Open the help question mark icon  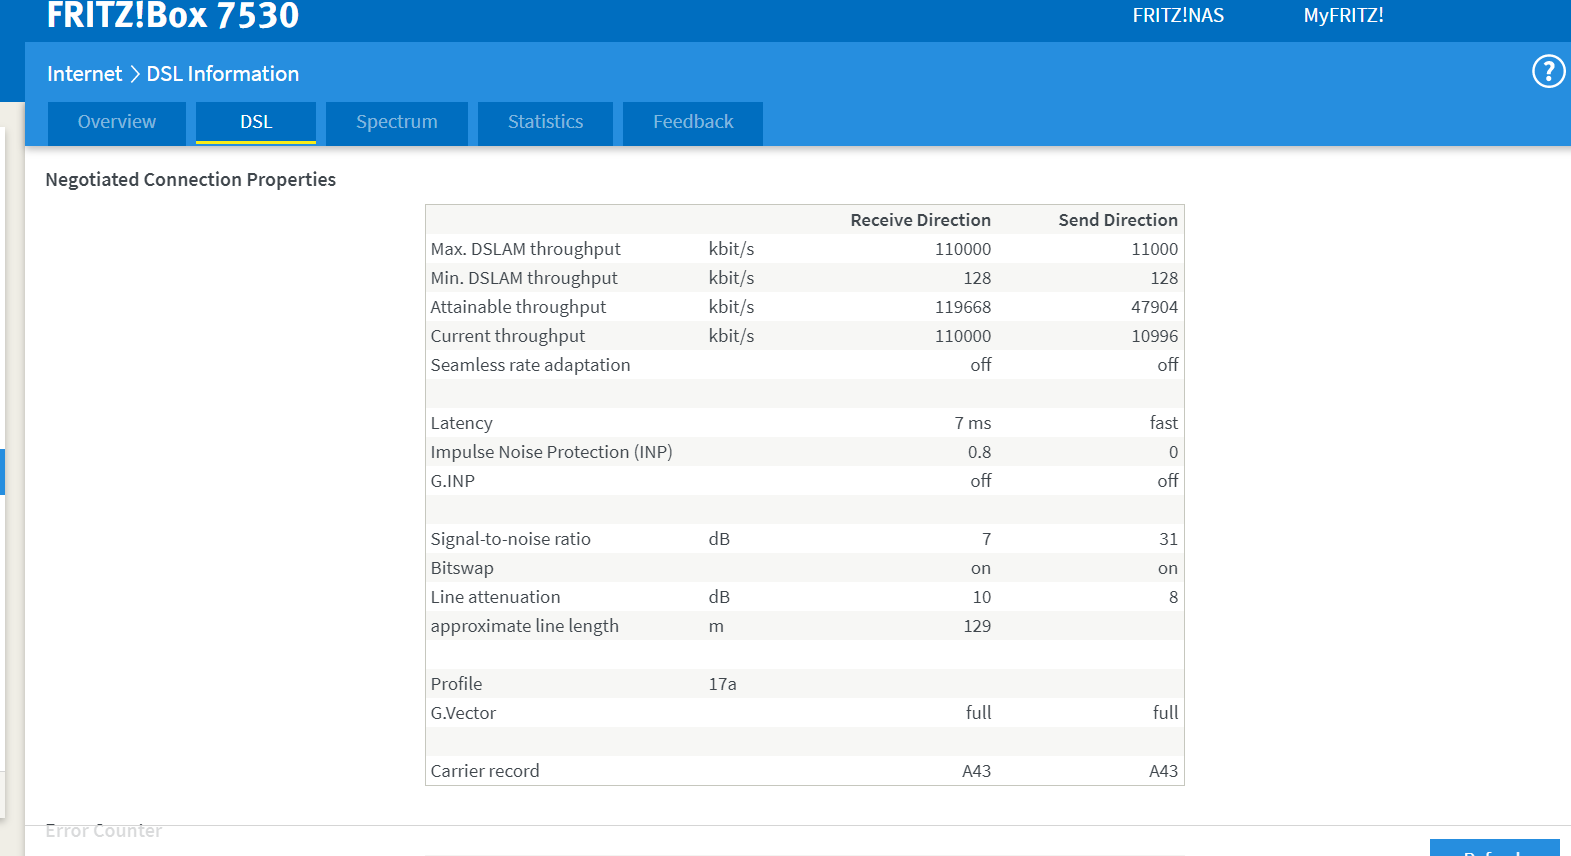tap(1548, 71)
